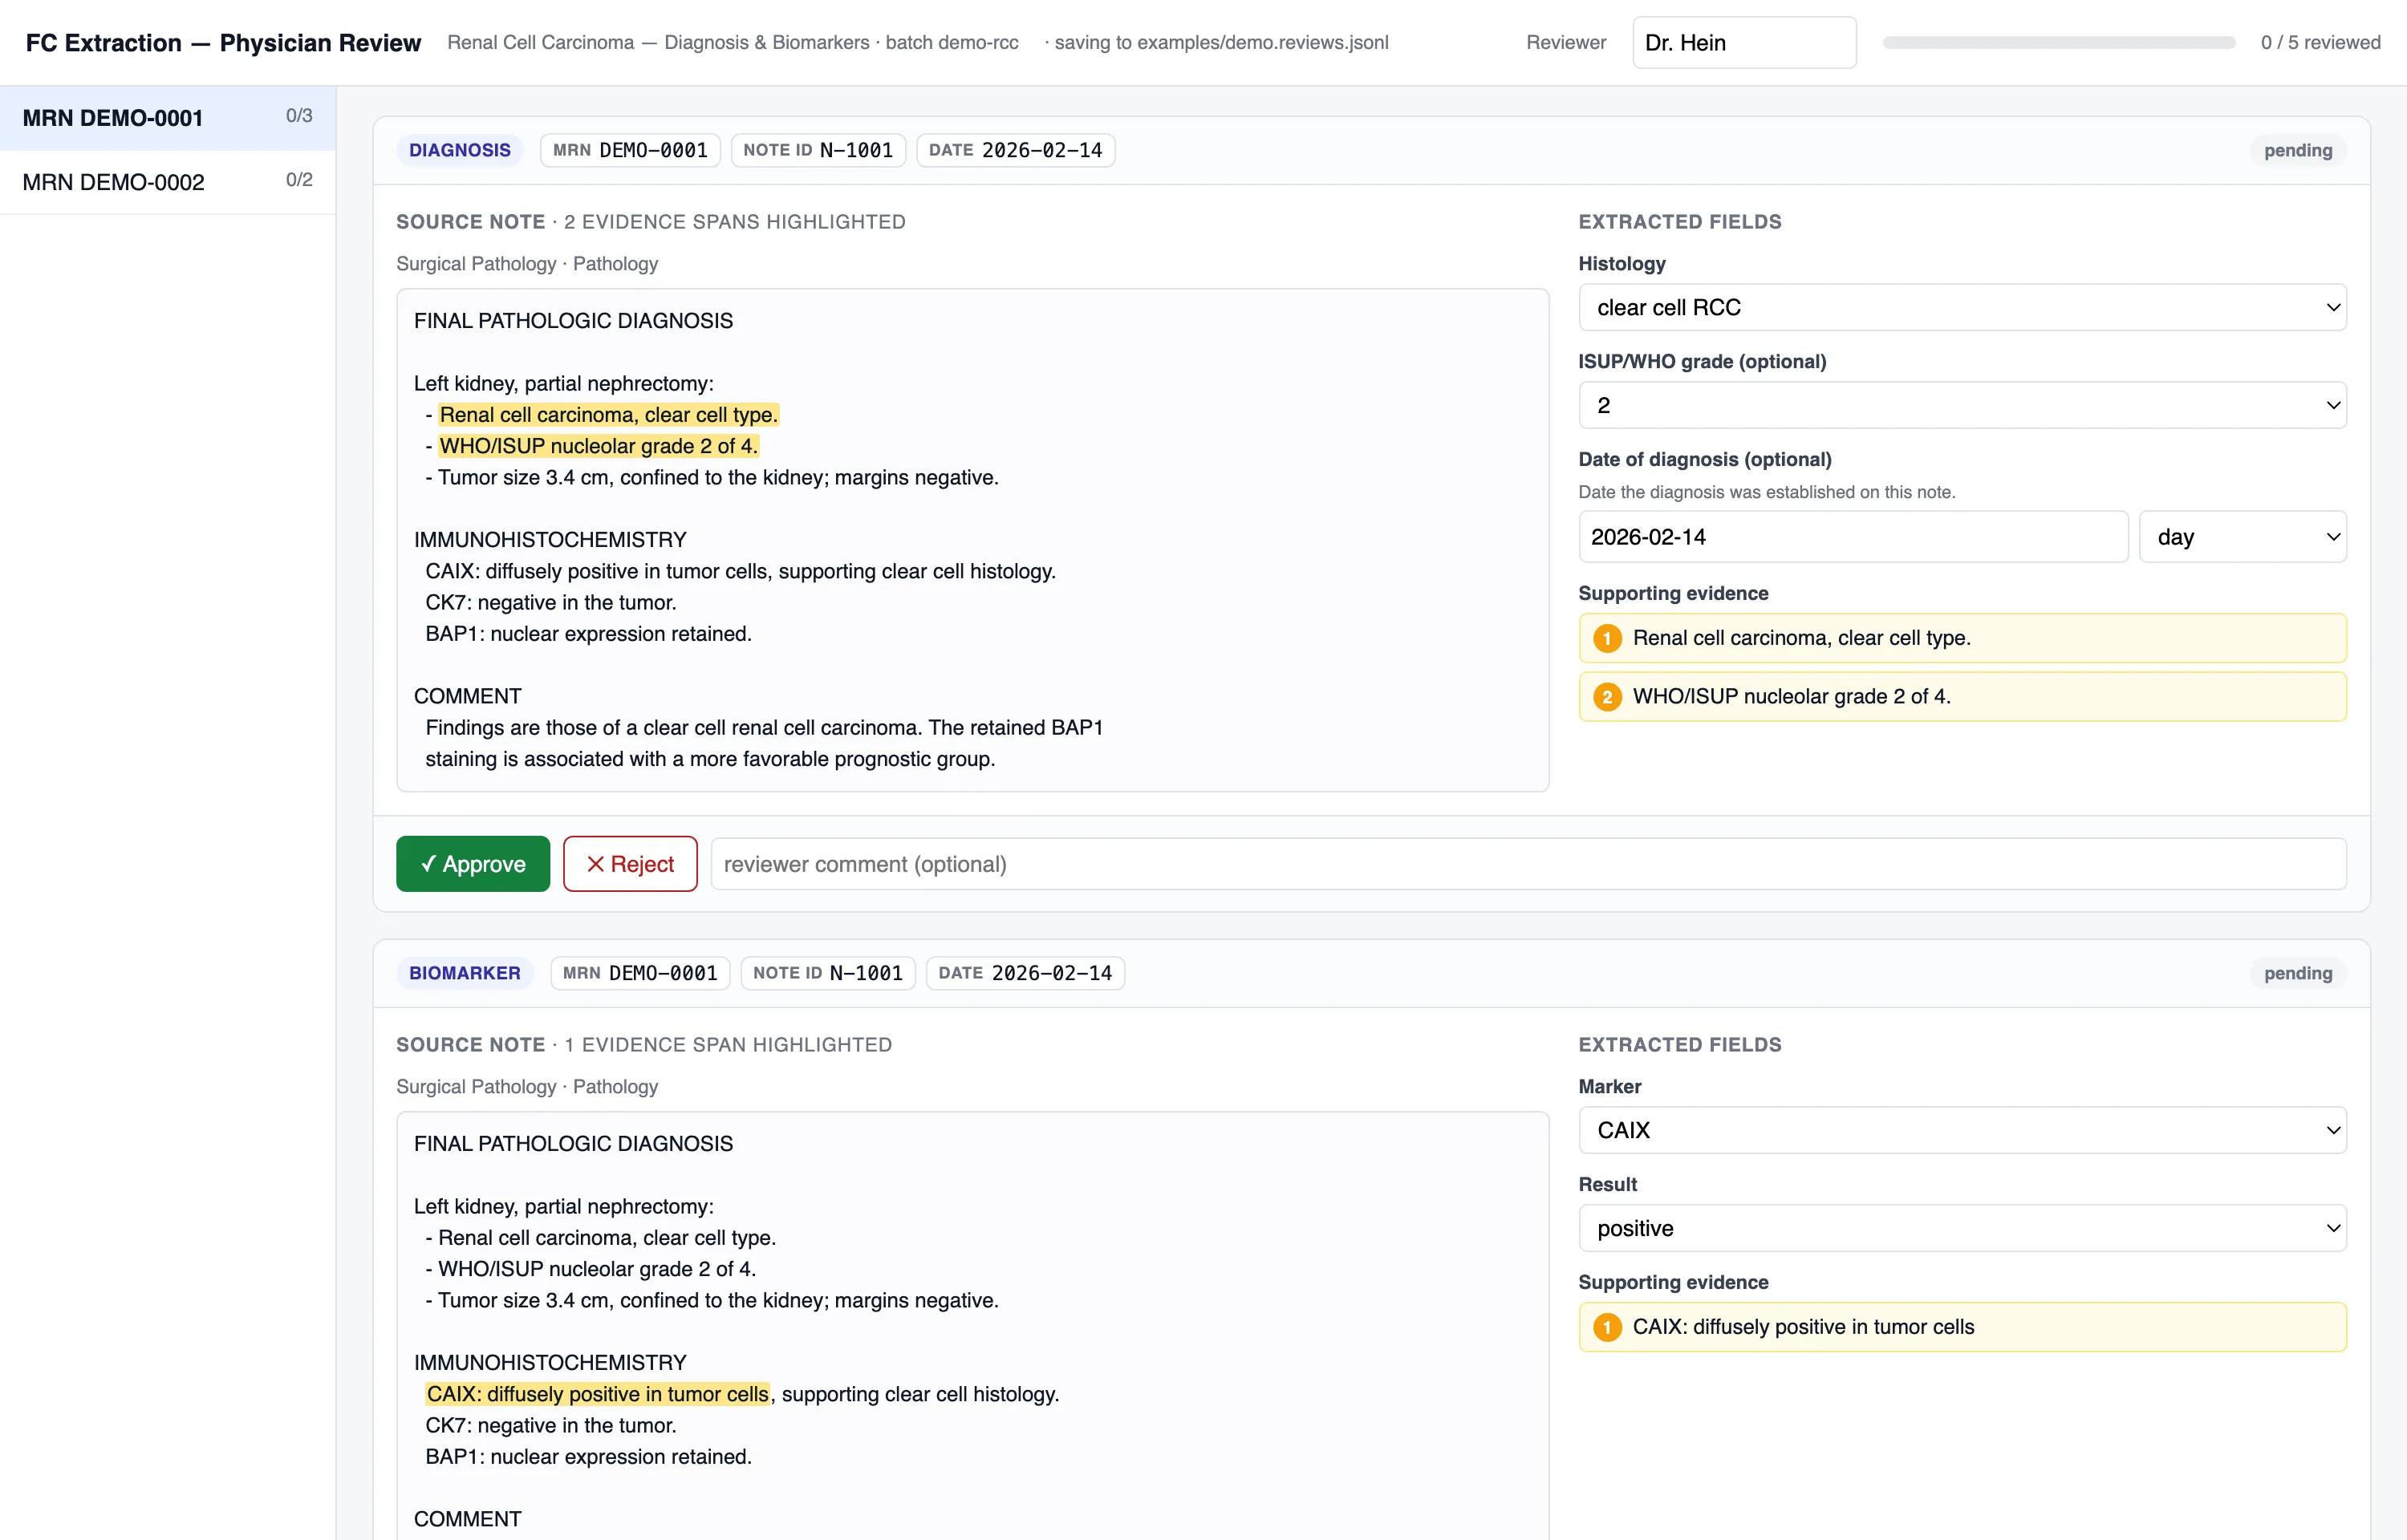The height and width of the screenshot is (1540, 2407).
Task: Click the review progress bar
Action: click(2059, 43)
